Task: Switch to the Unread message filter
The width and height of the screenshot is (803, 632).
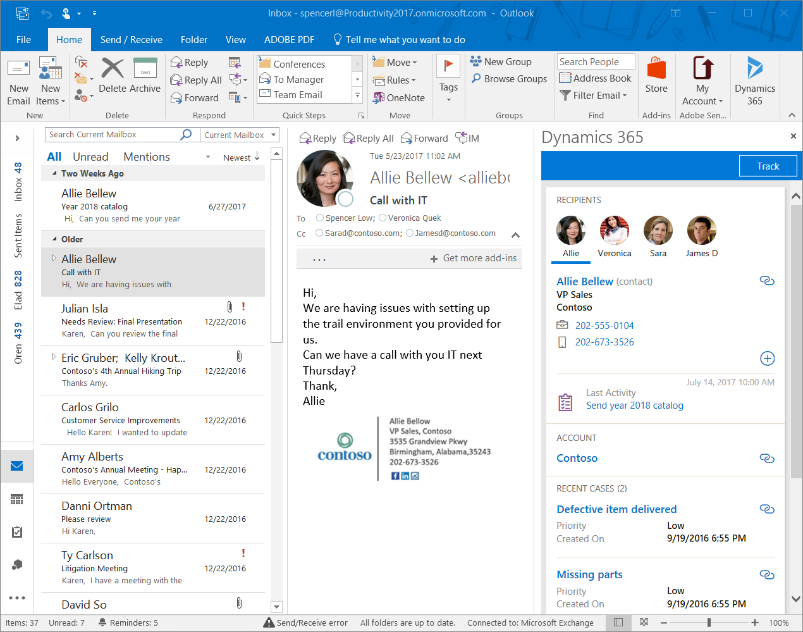Action: pos(90,157)
